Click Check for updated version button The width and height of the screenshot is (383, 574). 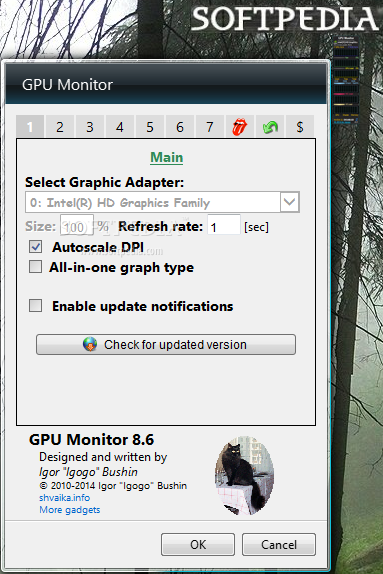pos(166,344)
